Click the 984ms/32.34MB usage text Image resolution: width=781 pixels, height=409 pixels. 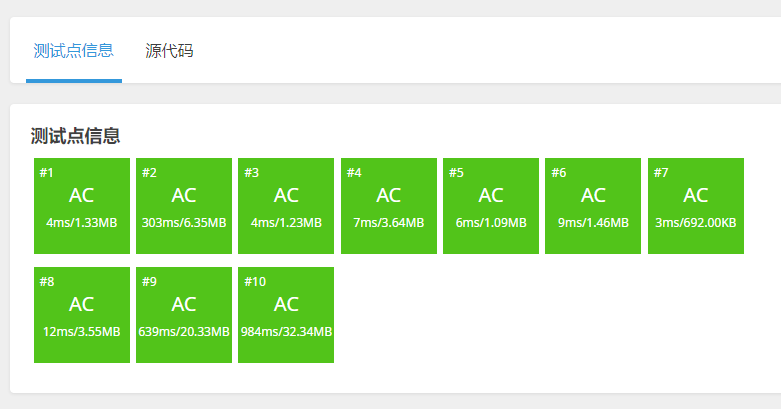point(286,331)
